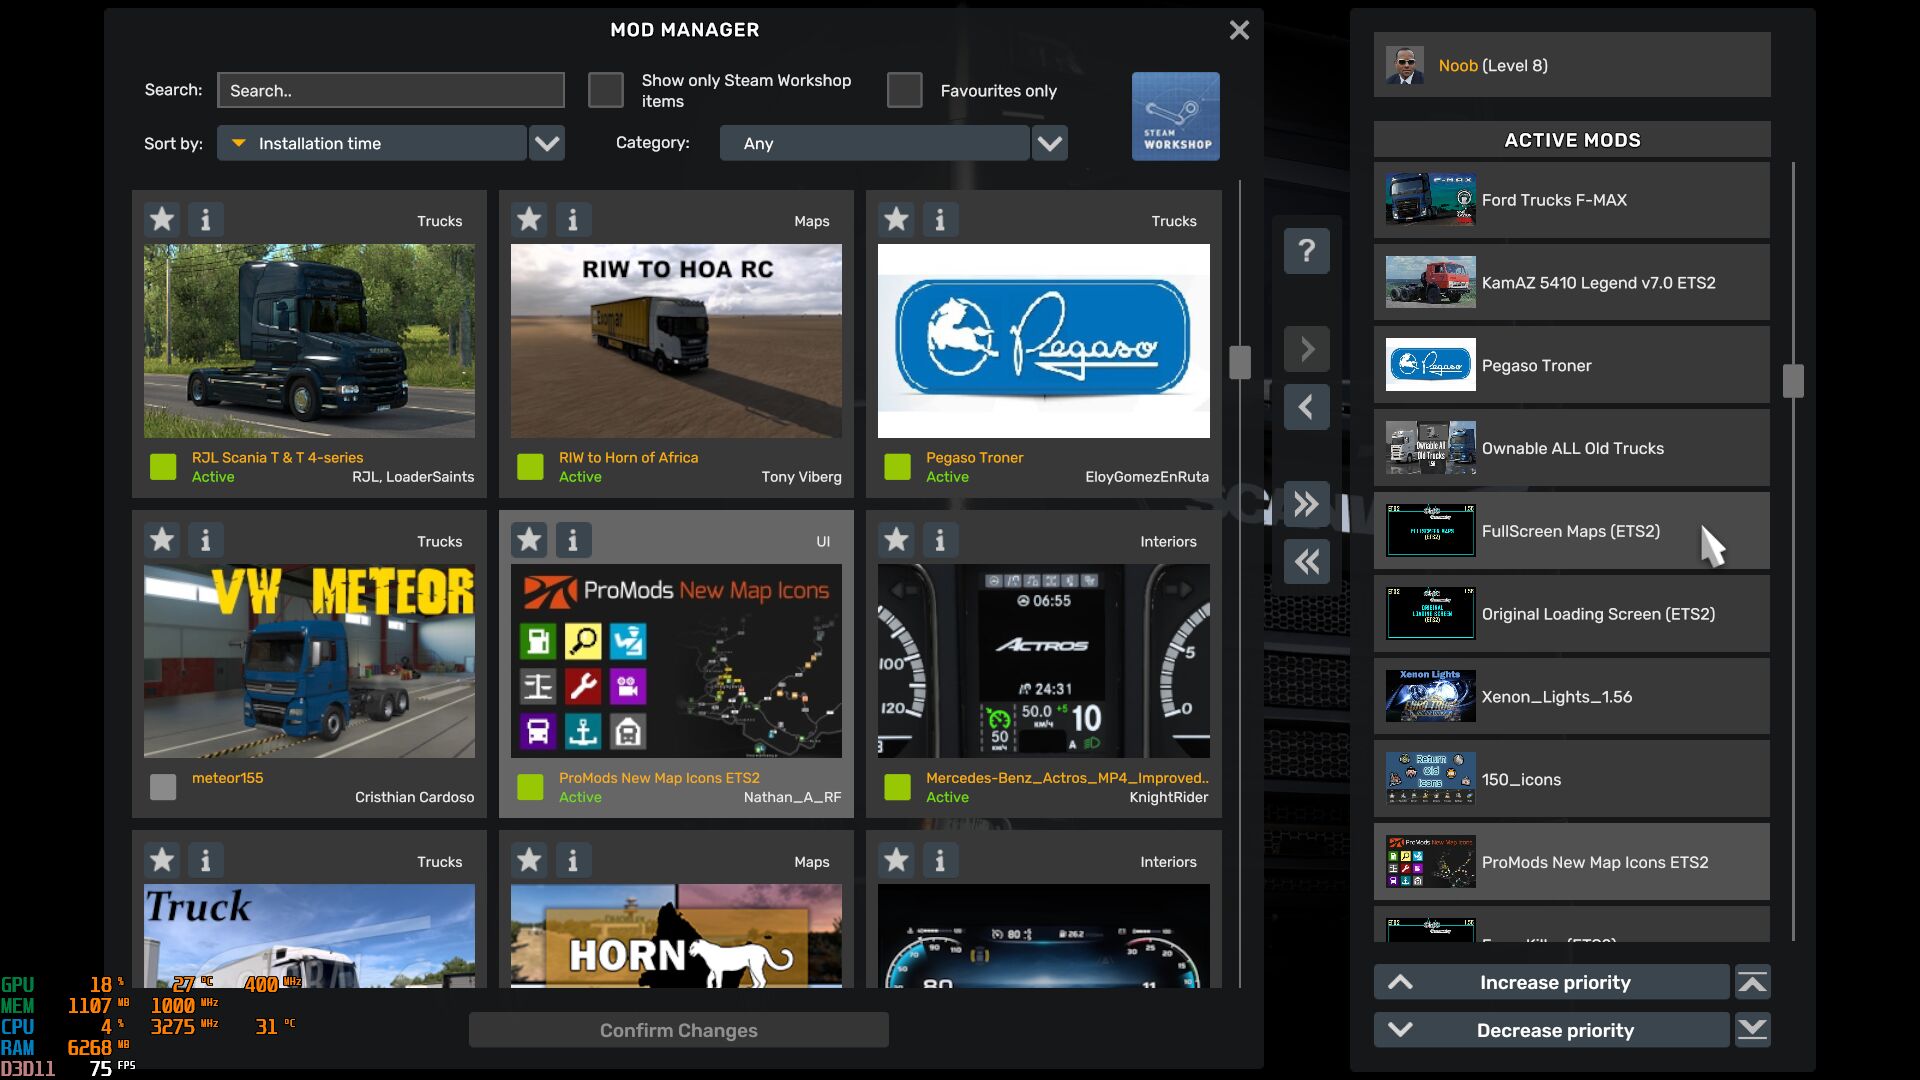Check the Favourites only box
Viewport: 1920px width, 1080px height.
[904, 90]
